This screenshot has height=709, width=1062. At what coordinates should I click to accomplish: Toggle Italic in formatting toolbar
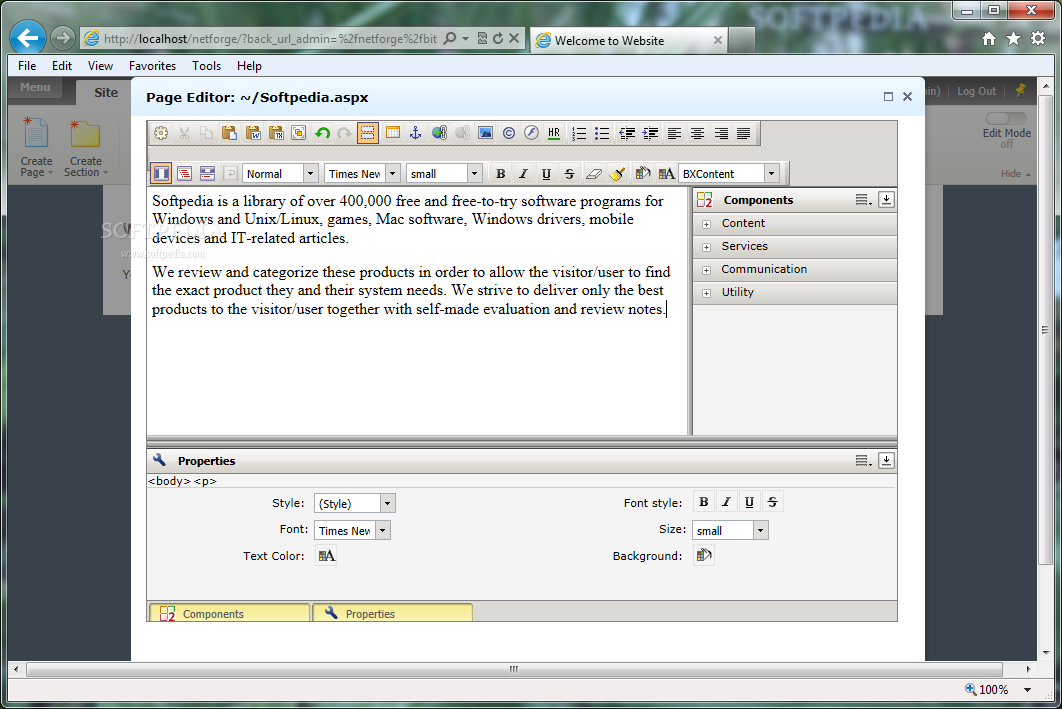point(524,173)
